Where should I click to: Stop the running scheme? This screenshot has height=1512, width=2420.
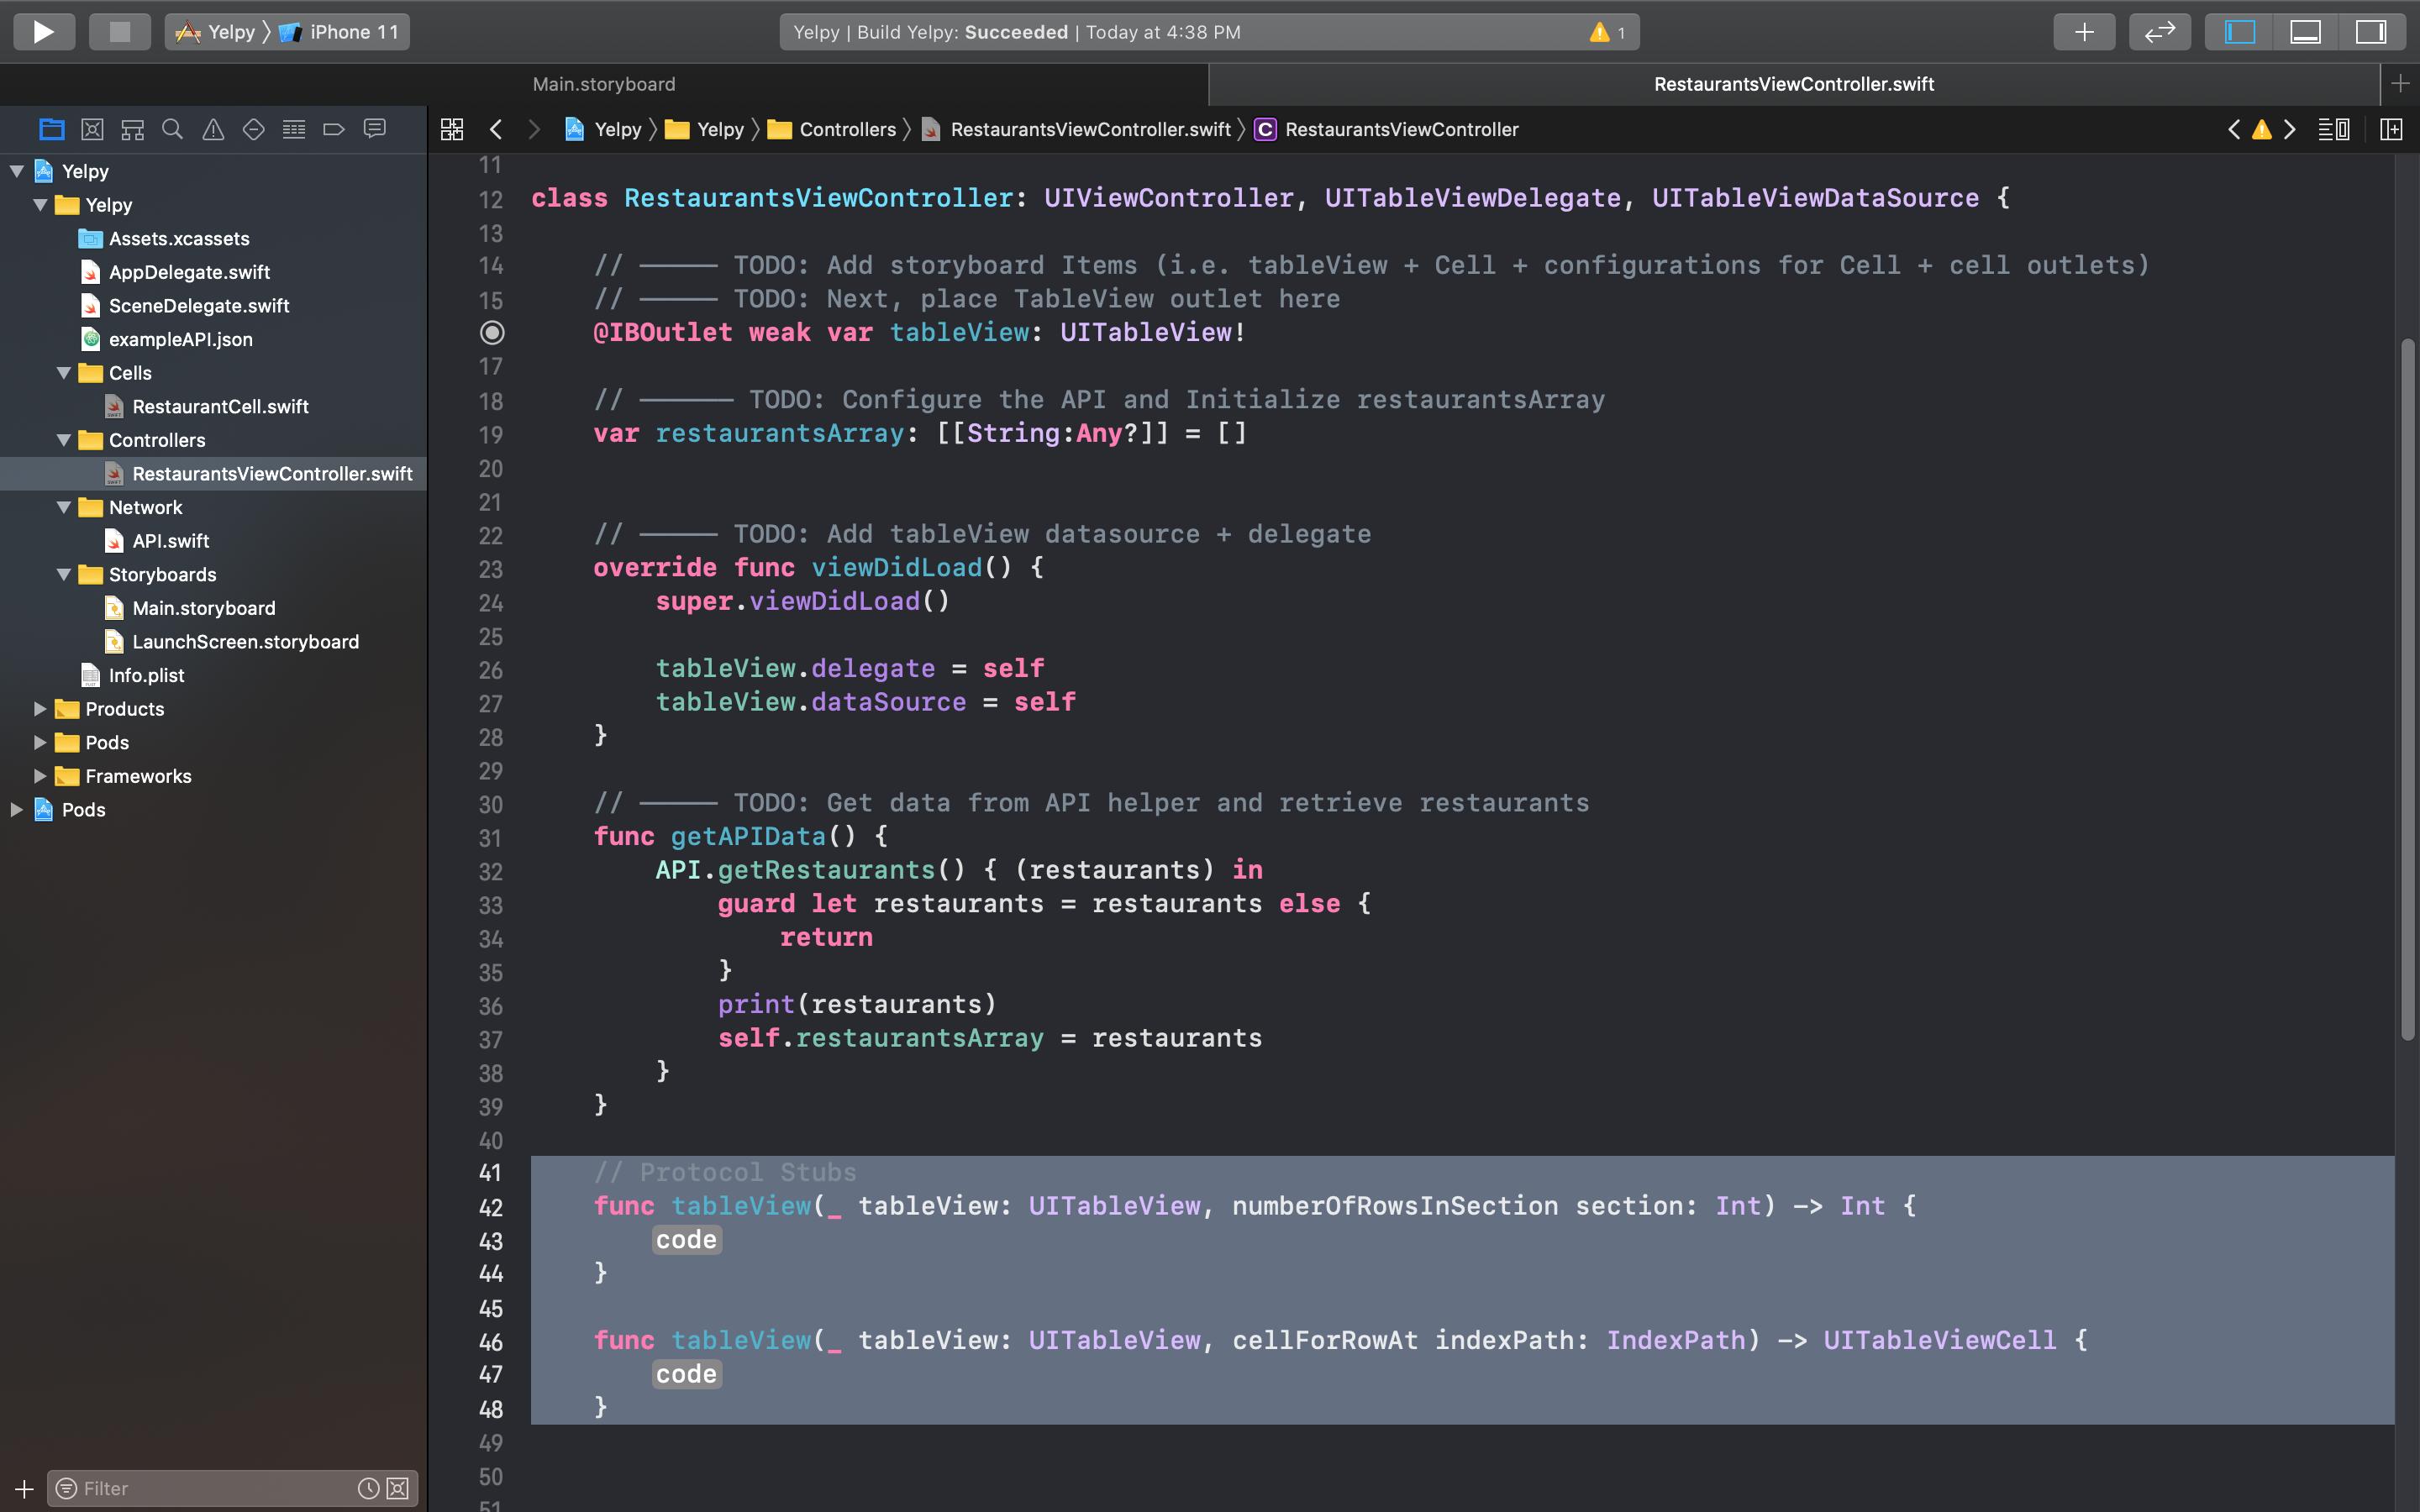pos(119,32)
